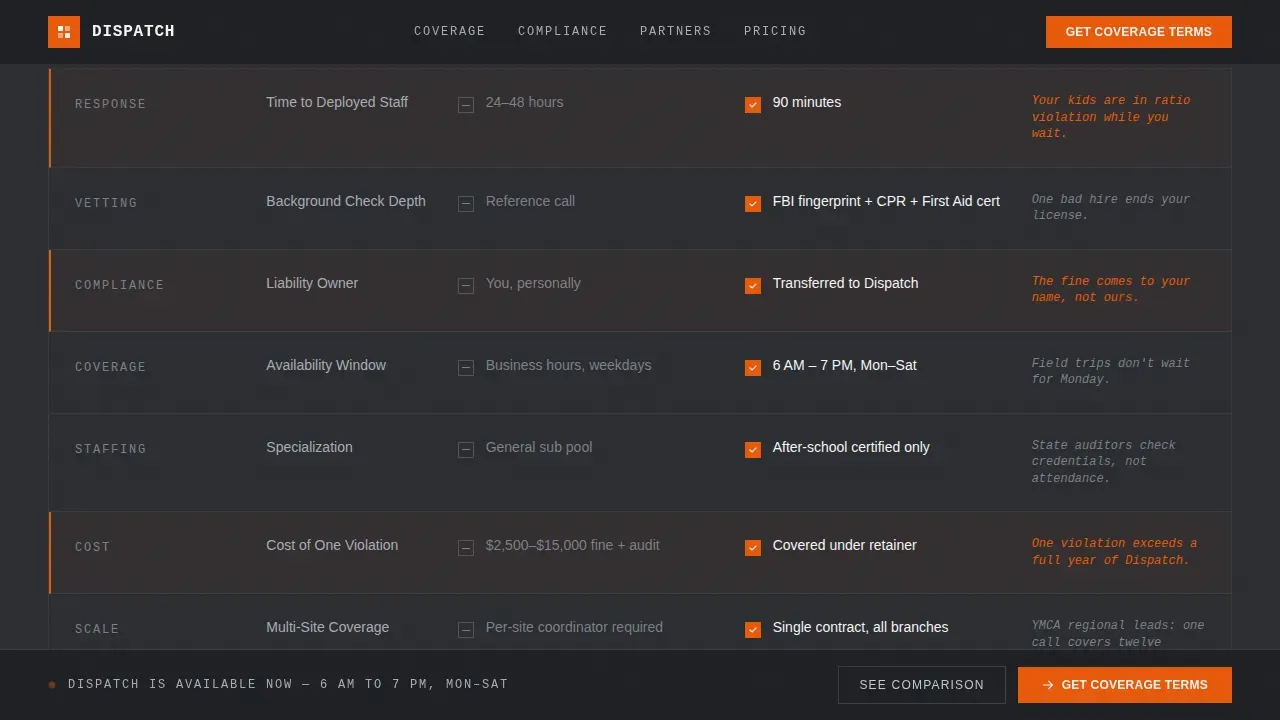Click minus box beside Per-site coordinator required
The image size is (1280, 720).
point(466,629)
